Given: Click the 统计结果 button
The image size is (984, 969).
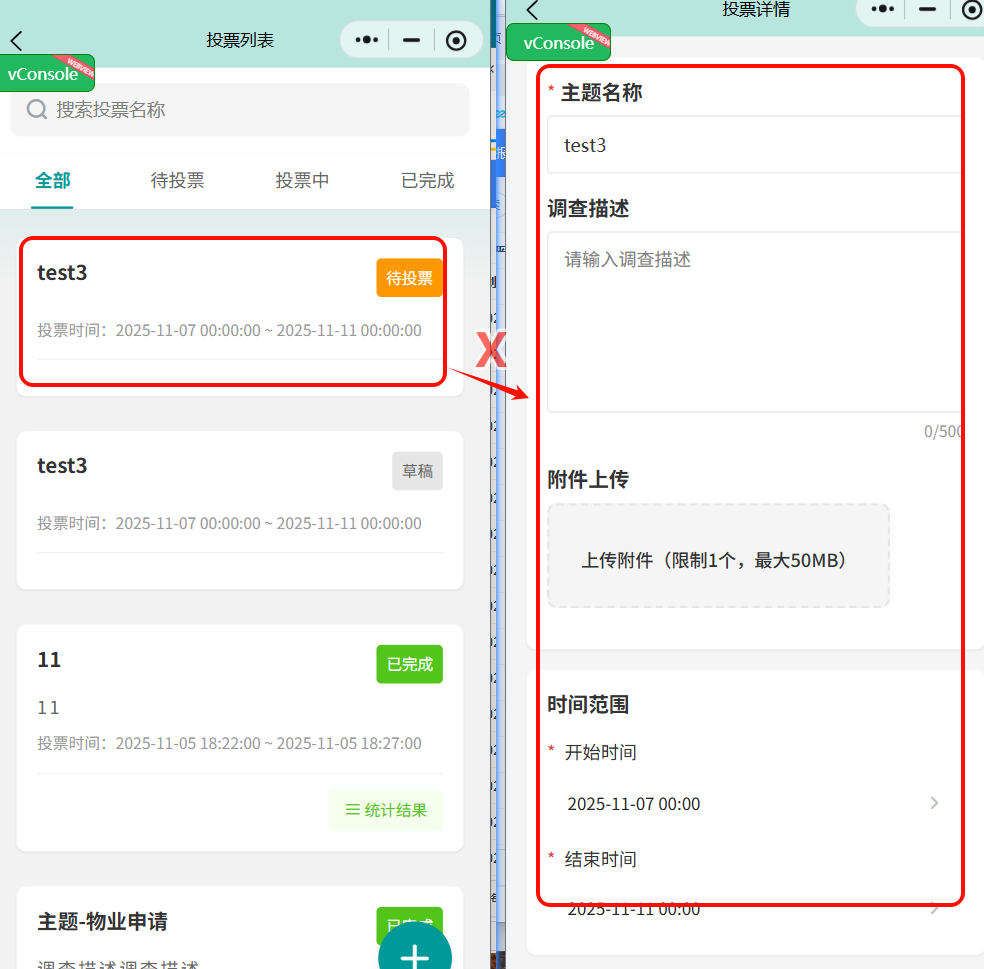Looking at the screenshot, I should tap(385, 810).
